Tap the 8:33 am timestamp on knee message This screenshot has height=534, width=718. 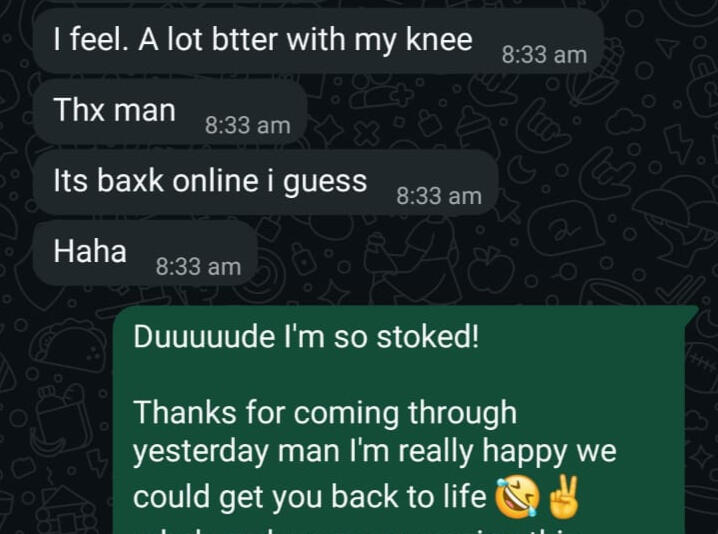(x=544, y=55)
